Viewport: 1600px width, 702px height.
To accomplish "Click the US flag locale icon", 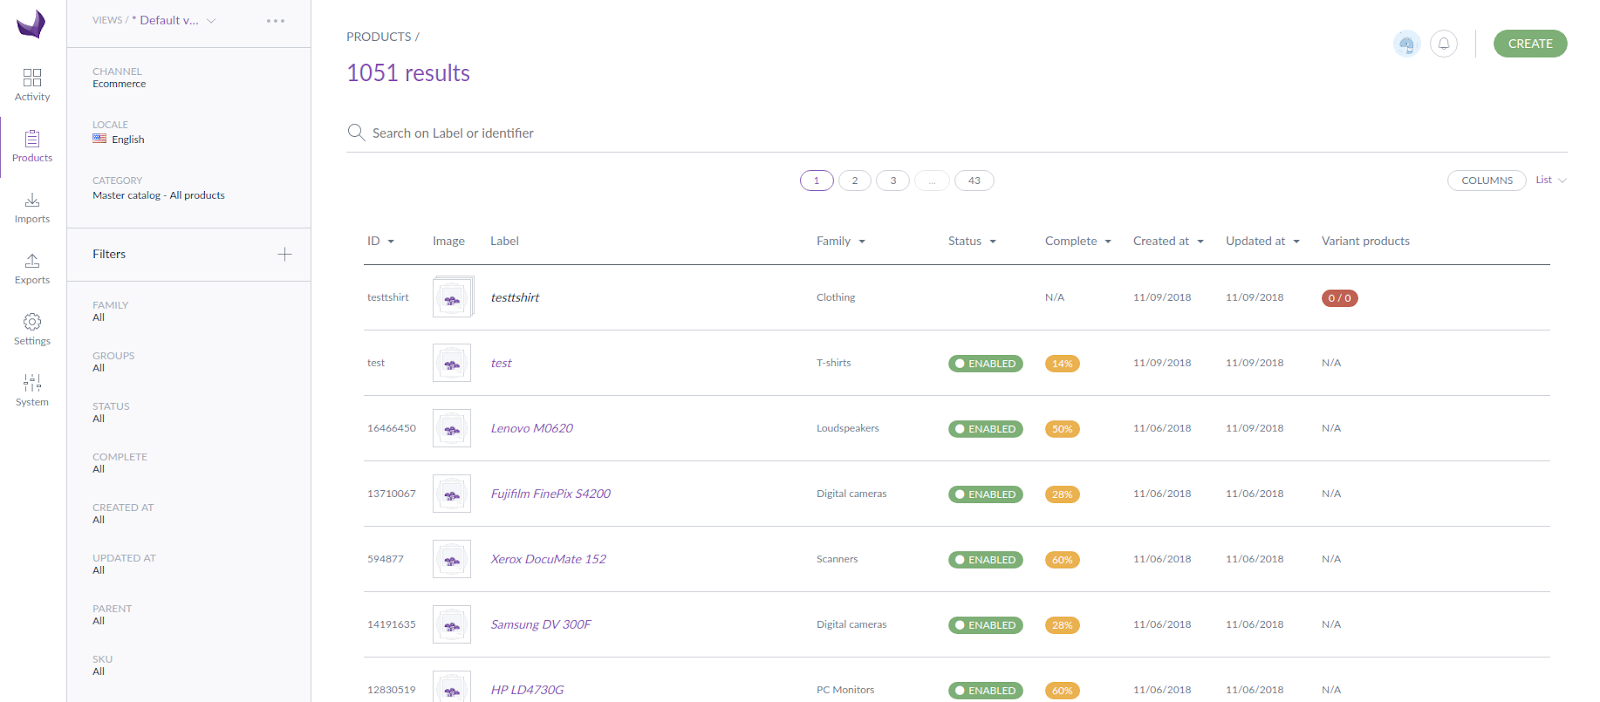I will pos(100,139).
